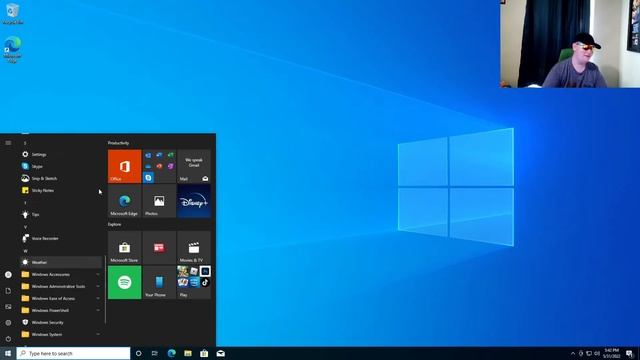Launch Skype from the app list
The height and width of the screenshot is (360, 640).
(x=61, y=166)
